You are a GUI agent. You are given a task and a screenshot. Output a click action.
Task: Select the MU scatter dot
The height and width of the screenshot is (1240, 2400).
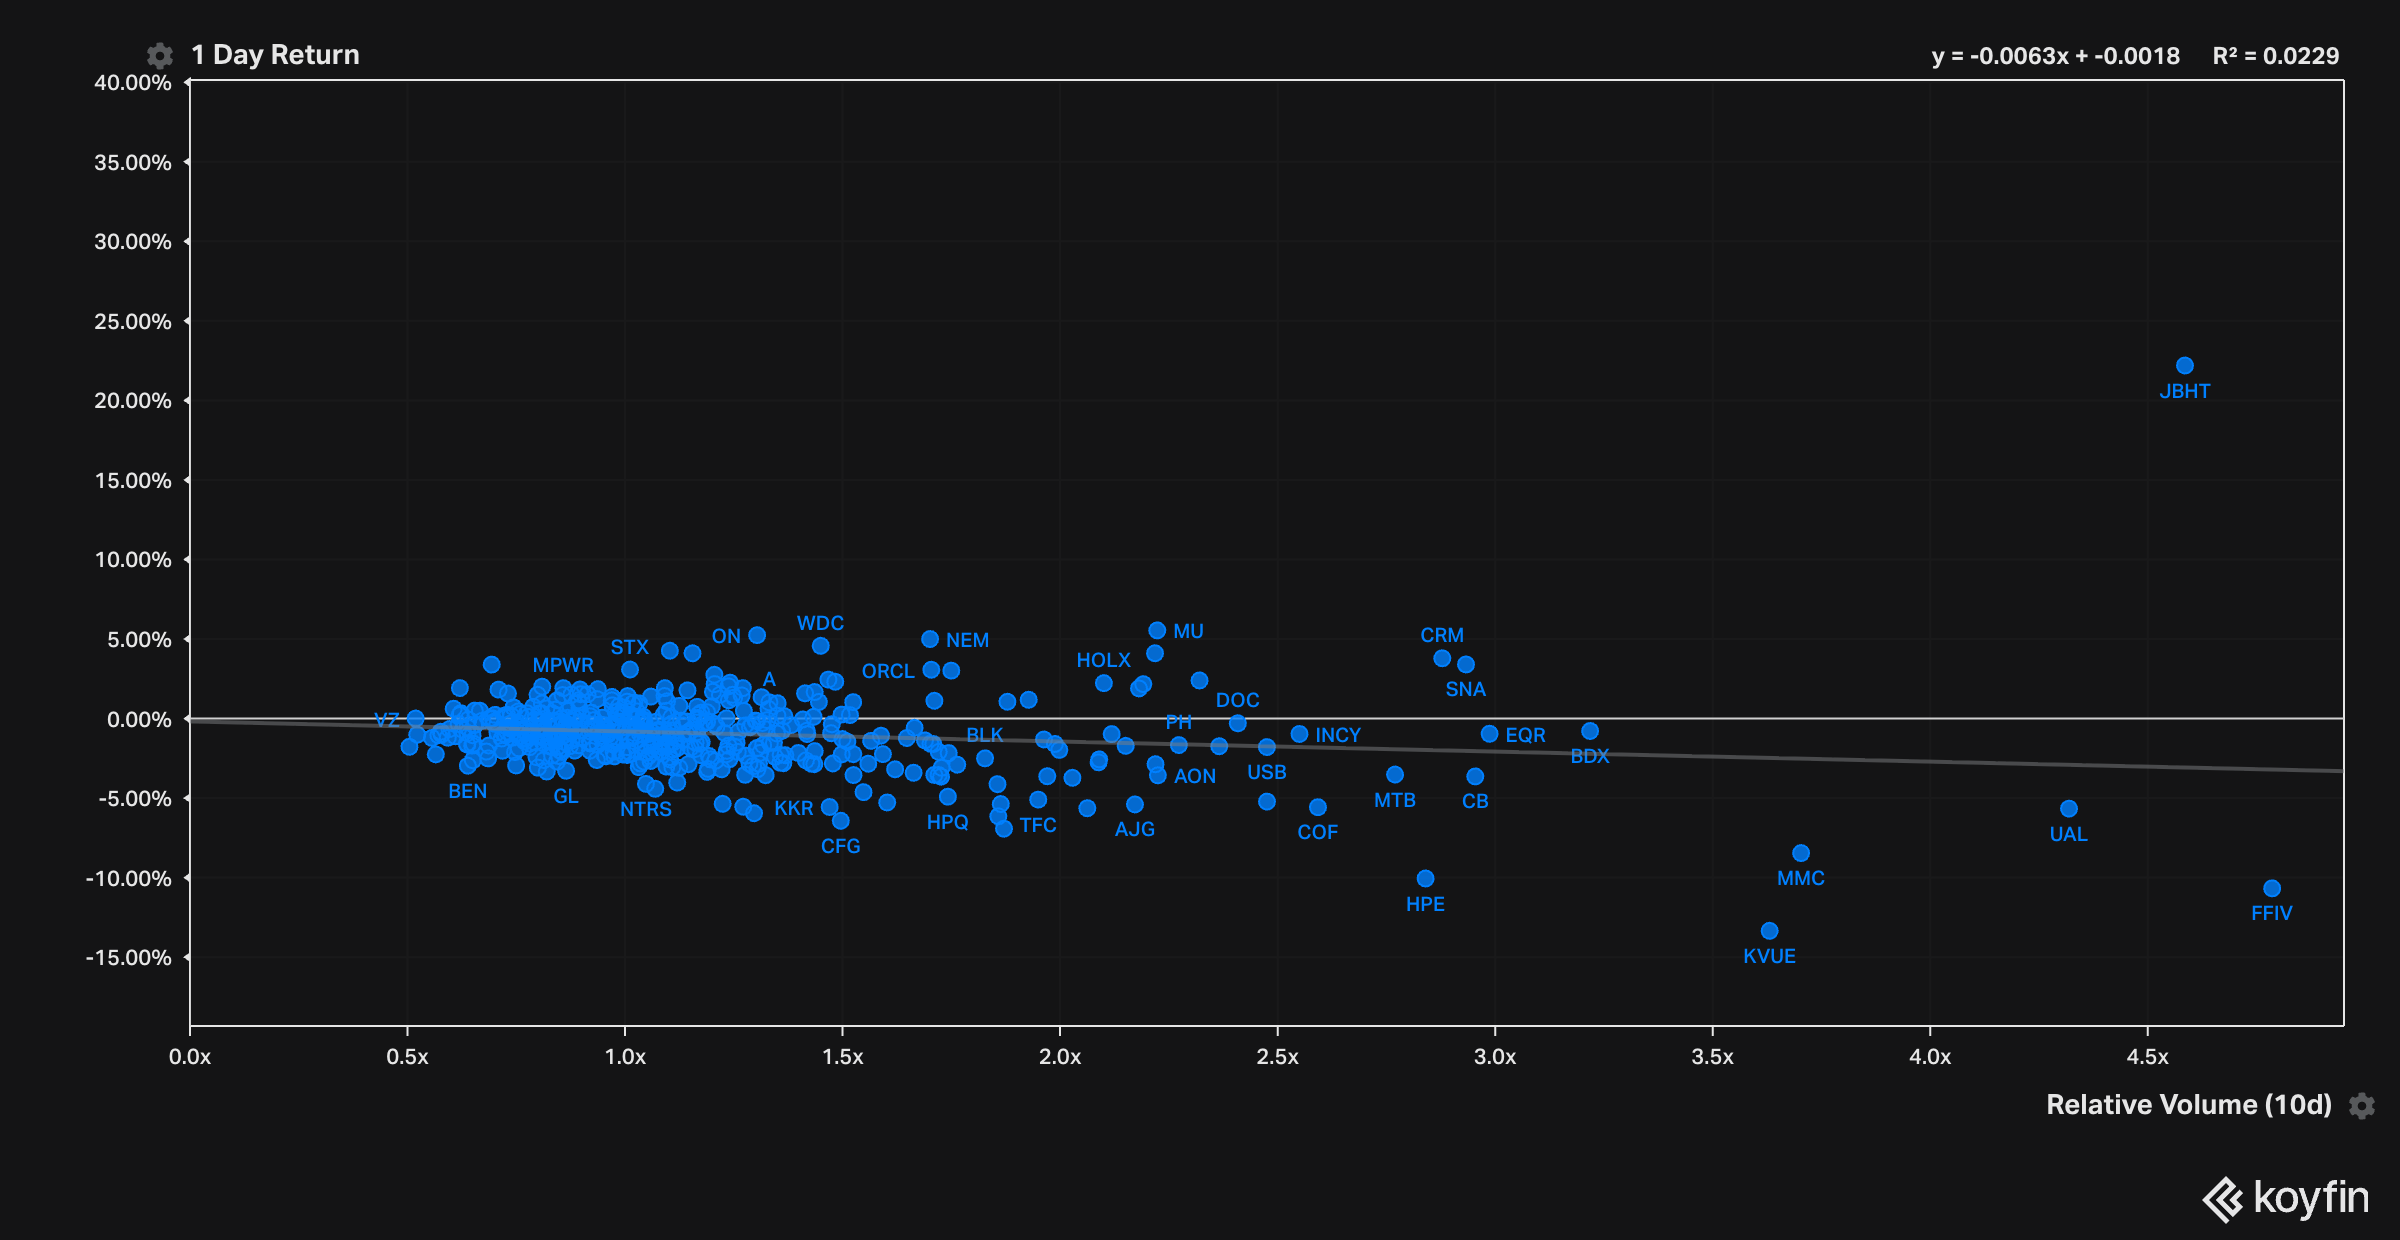tap(1156, 630)
